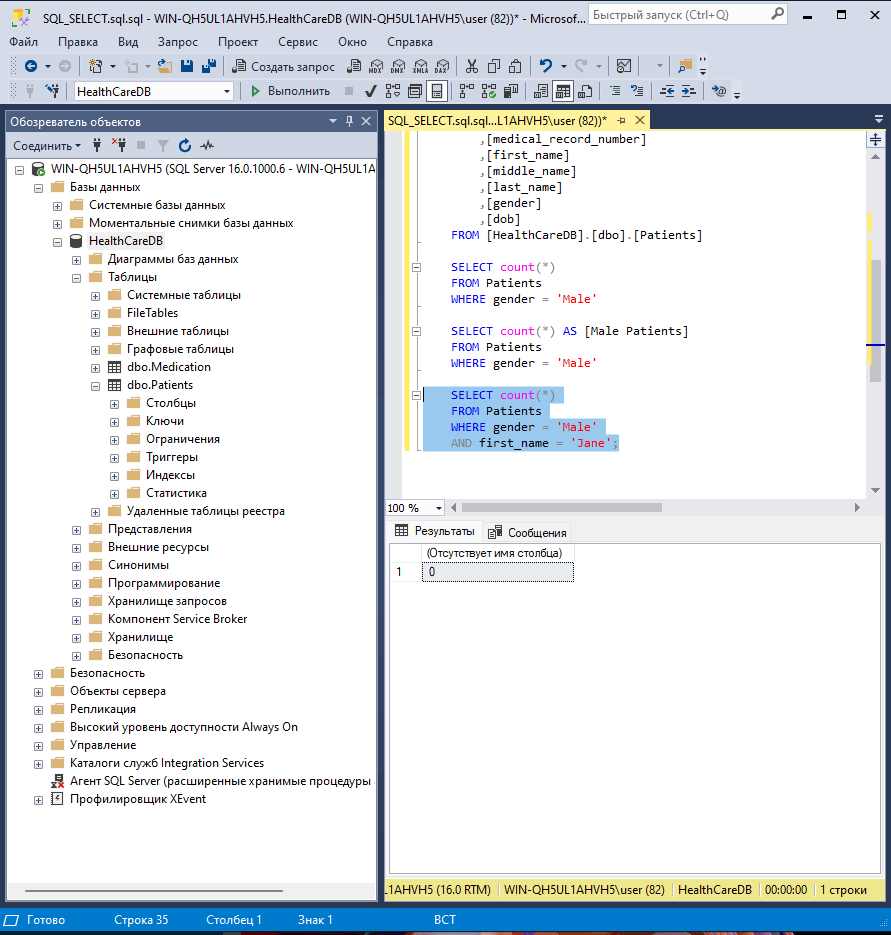The image size is (891, 935).
Task: Click the open file folder icon
Action: 165,66
